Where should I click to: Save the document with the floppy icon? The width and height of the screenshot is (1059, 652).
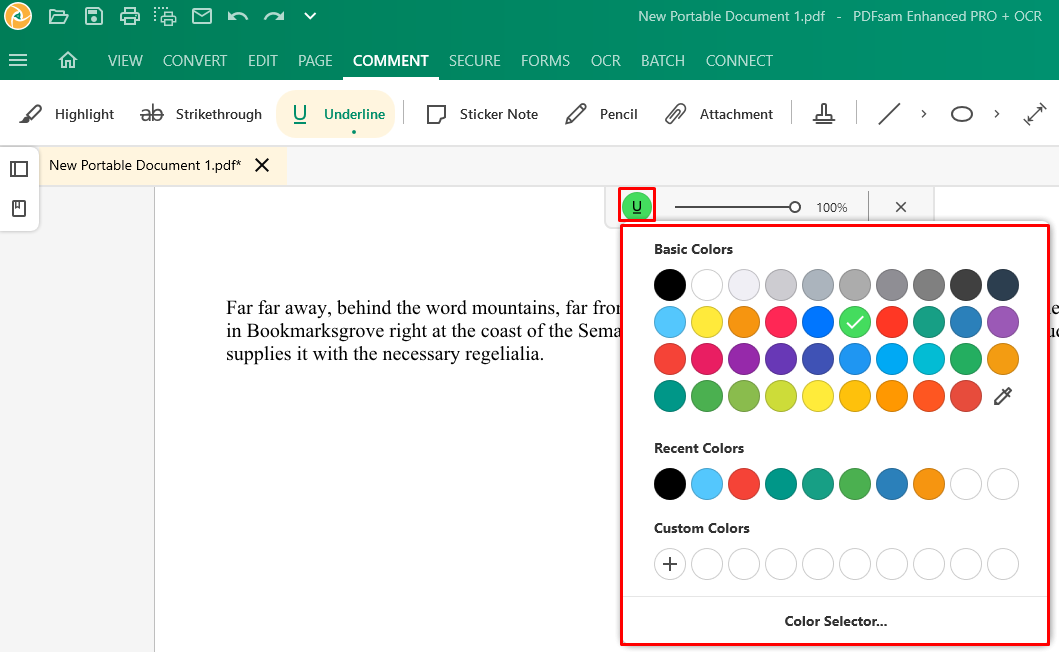coord(94,16)
